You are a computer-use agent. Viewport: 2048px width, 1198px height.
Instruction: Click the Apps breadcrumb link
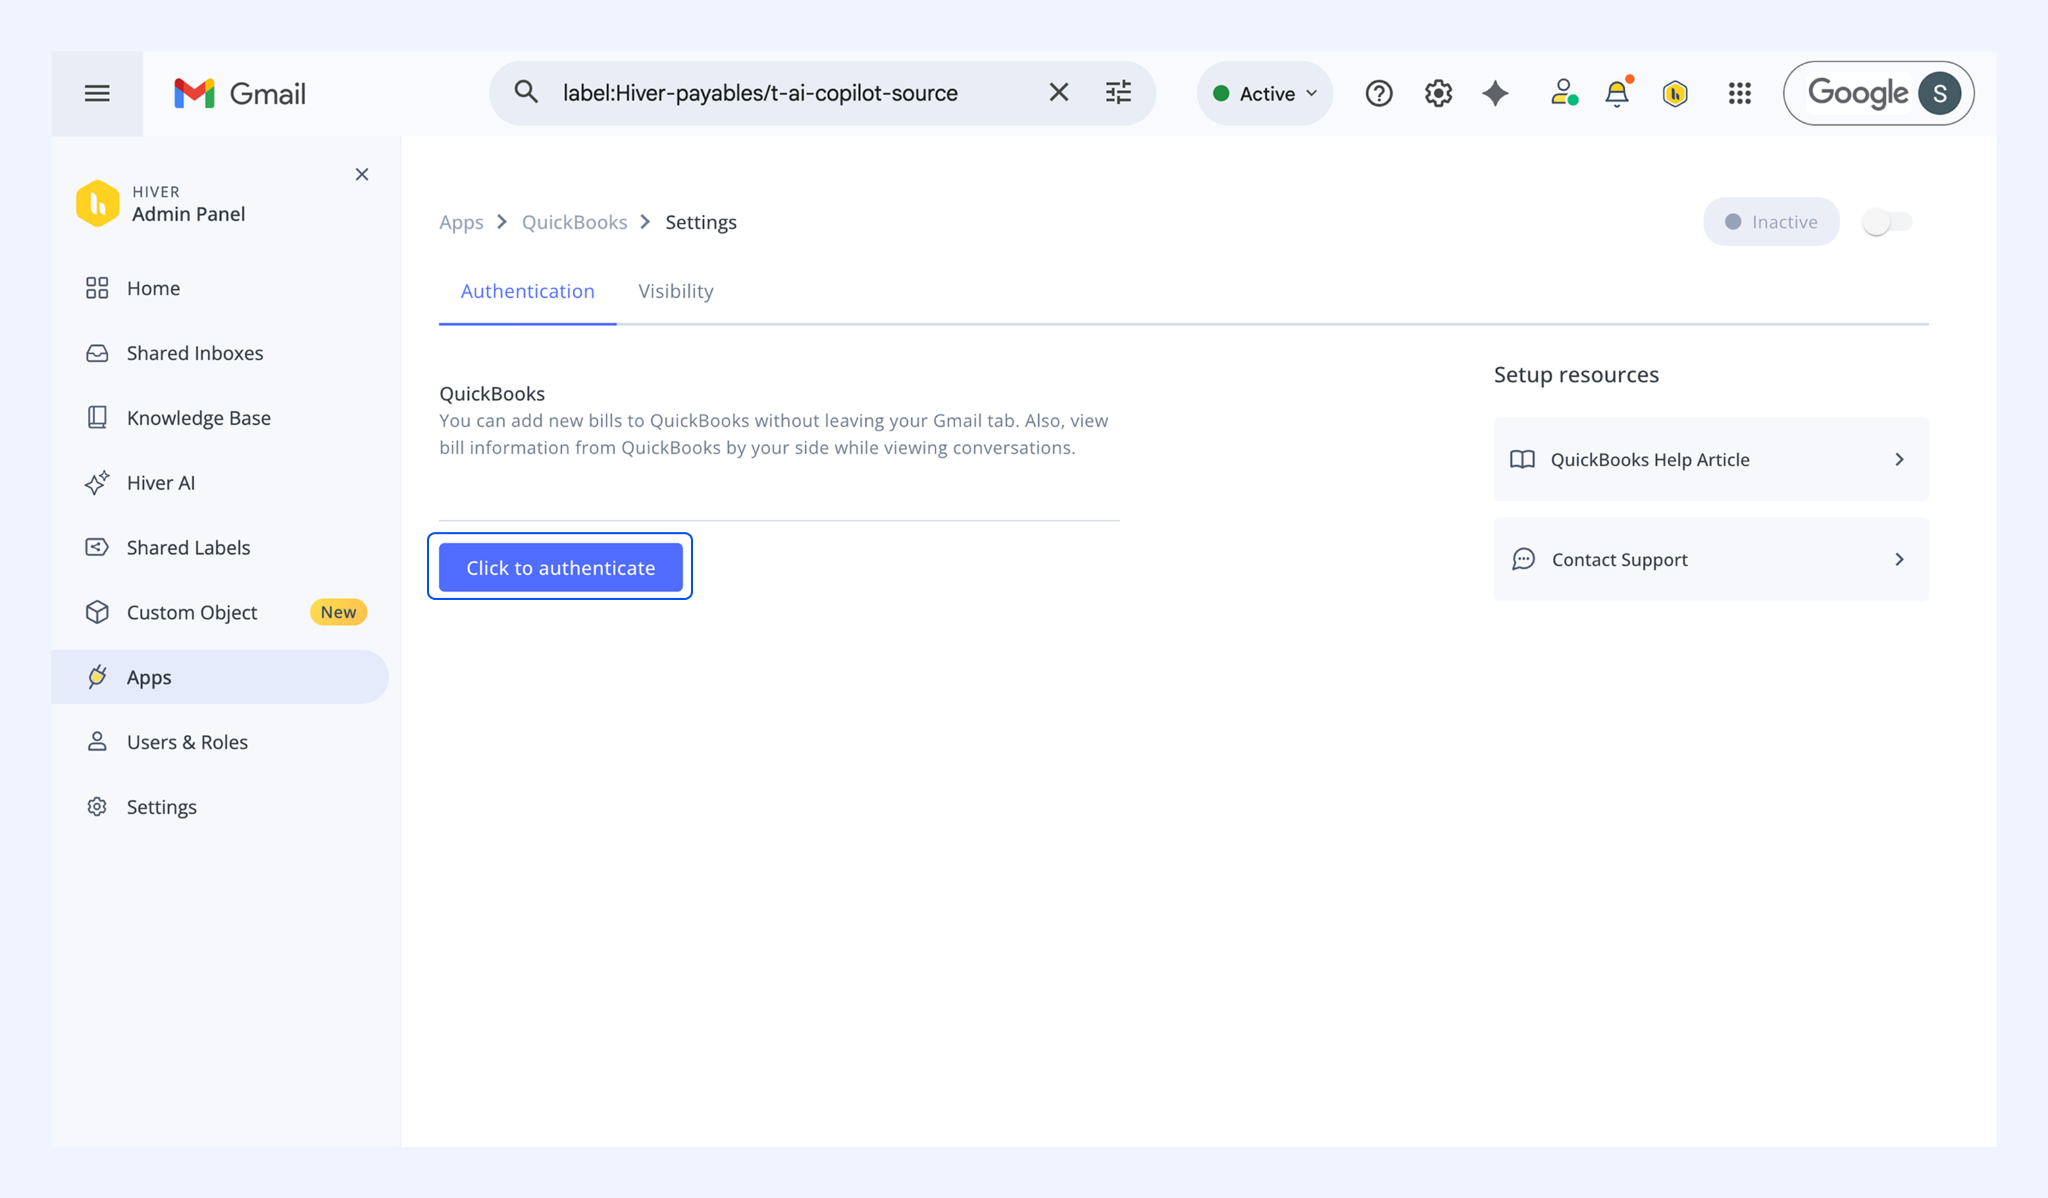click(461, 222)
